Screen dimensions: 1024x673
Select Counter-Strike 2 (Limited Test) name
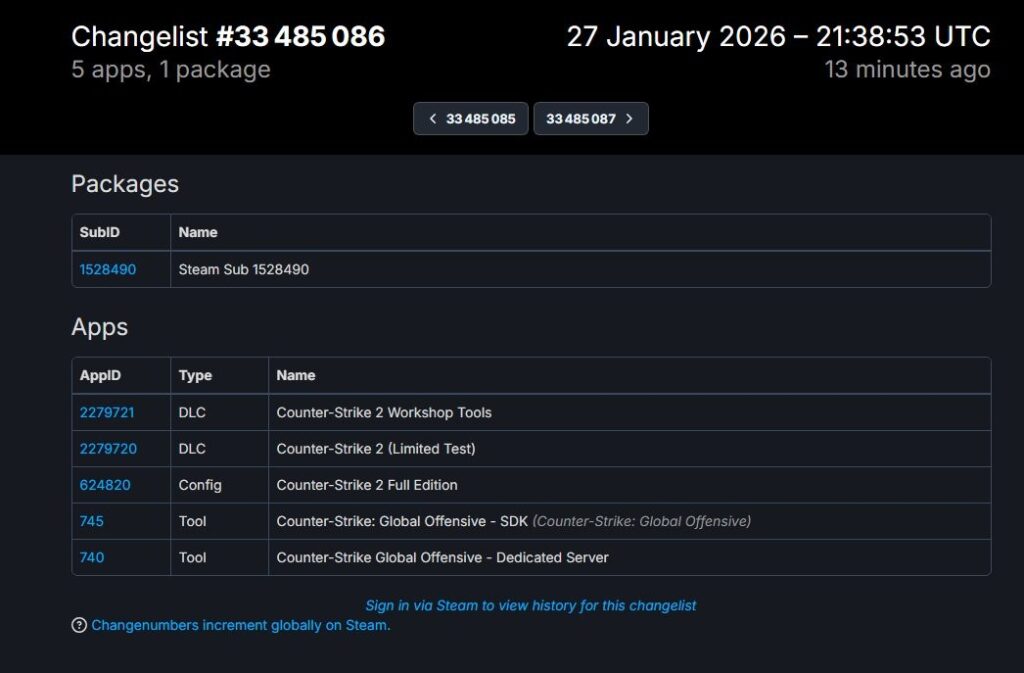pyautogui.click(x=376, y=449)
